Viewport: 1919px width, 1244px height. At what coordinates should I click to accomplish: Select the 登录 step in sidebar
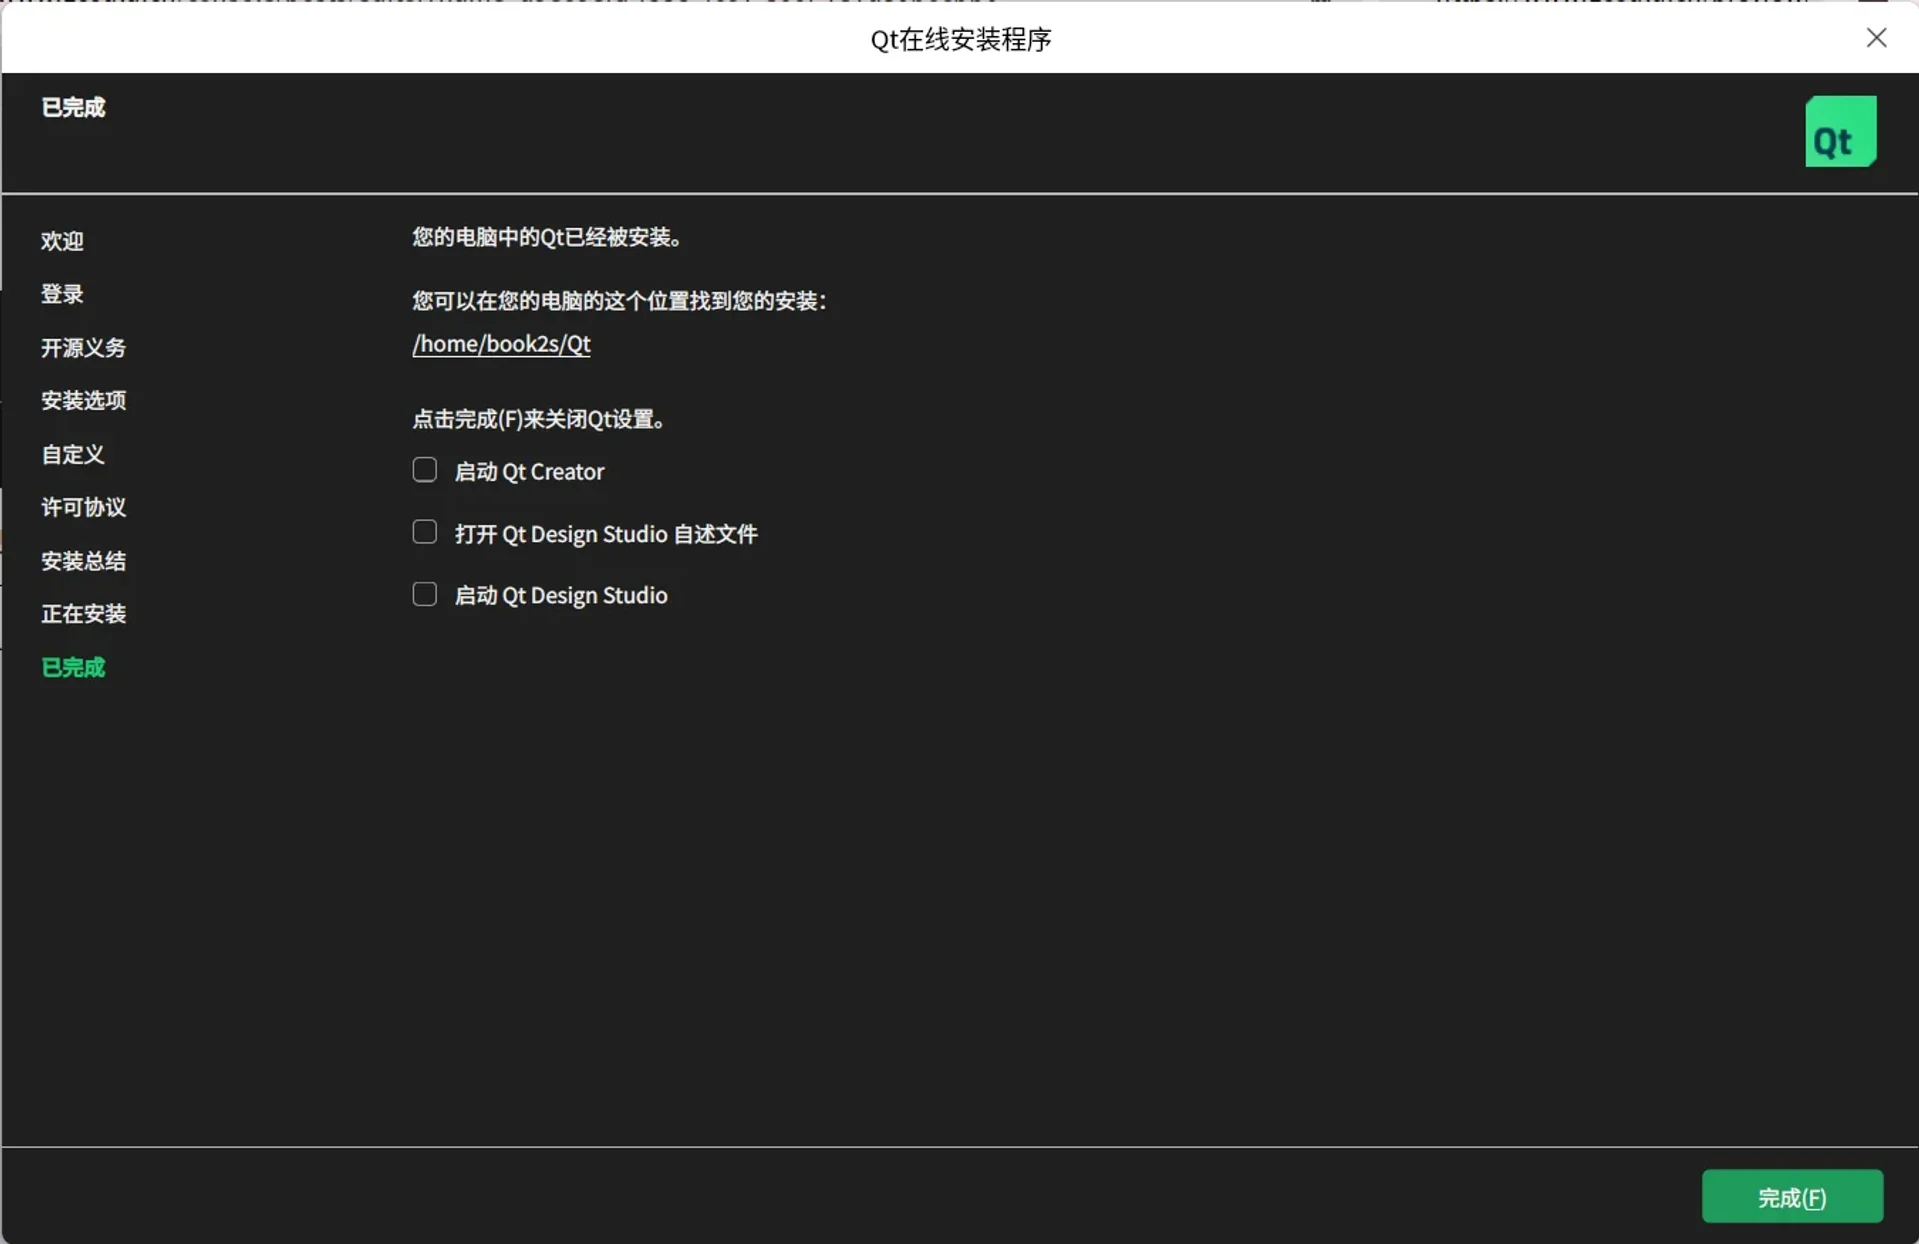coord(62,294)
